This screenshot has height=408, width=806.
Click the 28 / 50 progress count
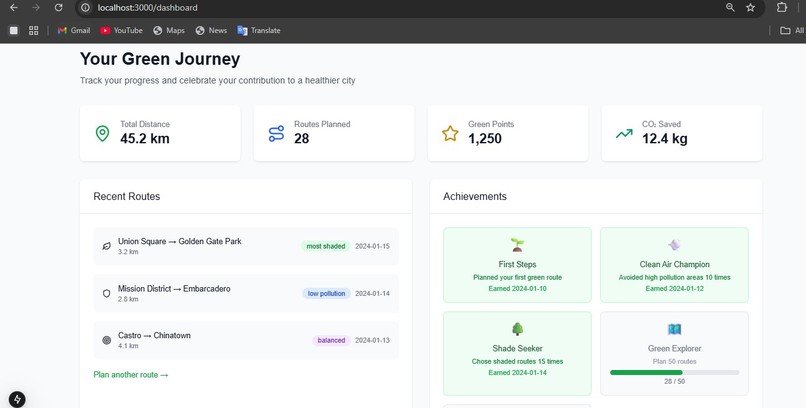(x=674, y=382)
